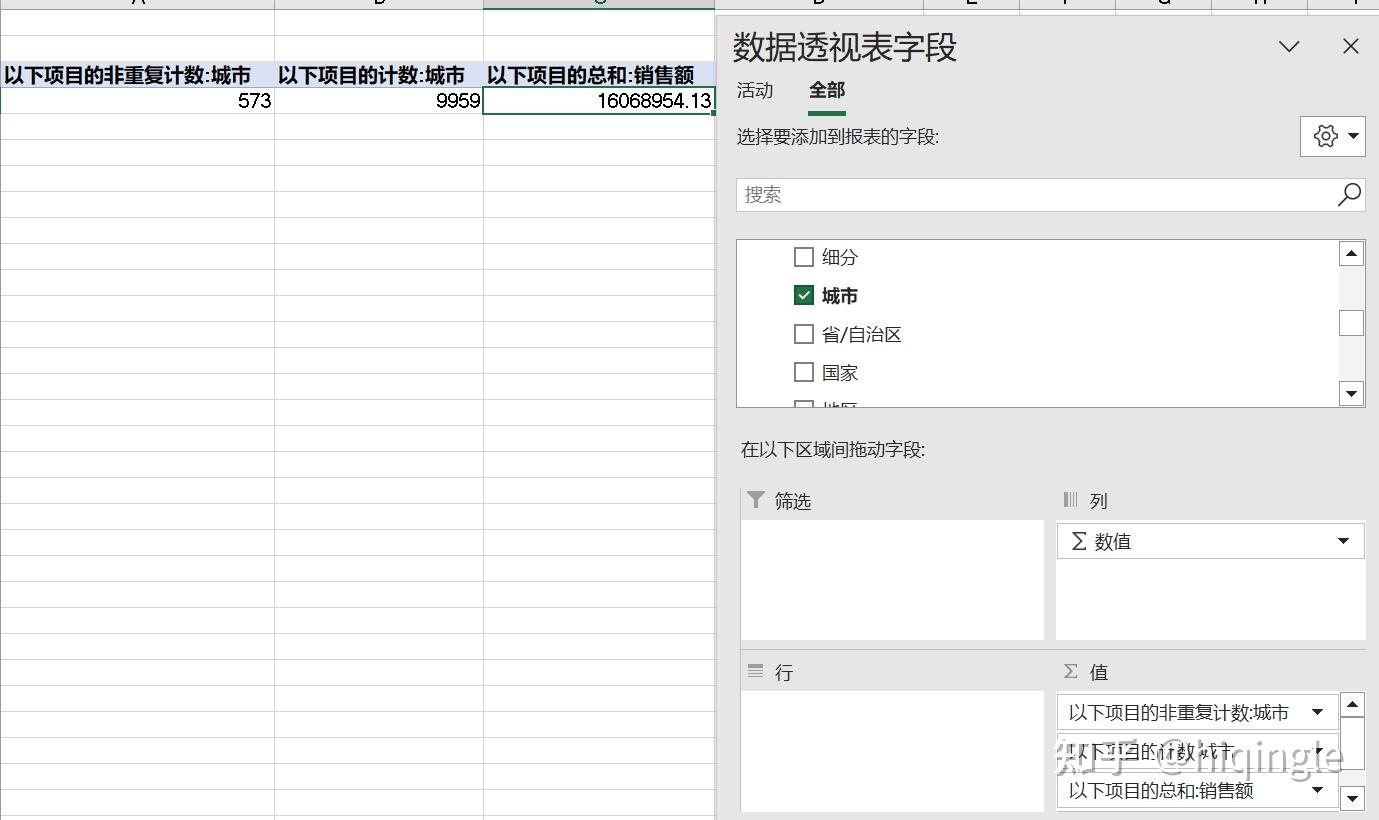This screenshot has width=1379, height=820.
Task: Click field list scroll-down arrow
Action: pos(1352,394)
